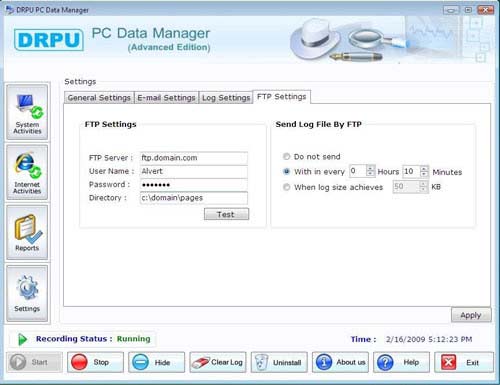The width and height of the screenshot is (500, 385).
Task: Open System Activities panel icon
Action: [27, 112]
